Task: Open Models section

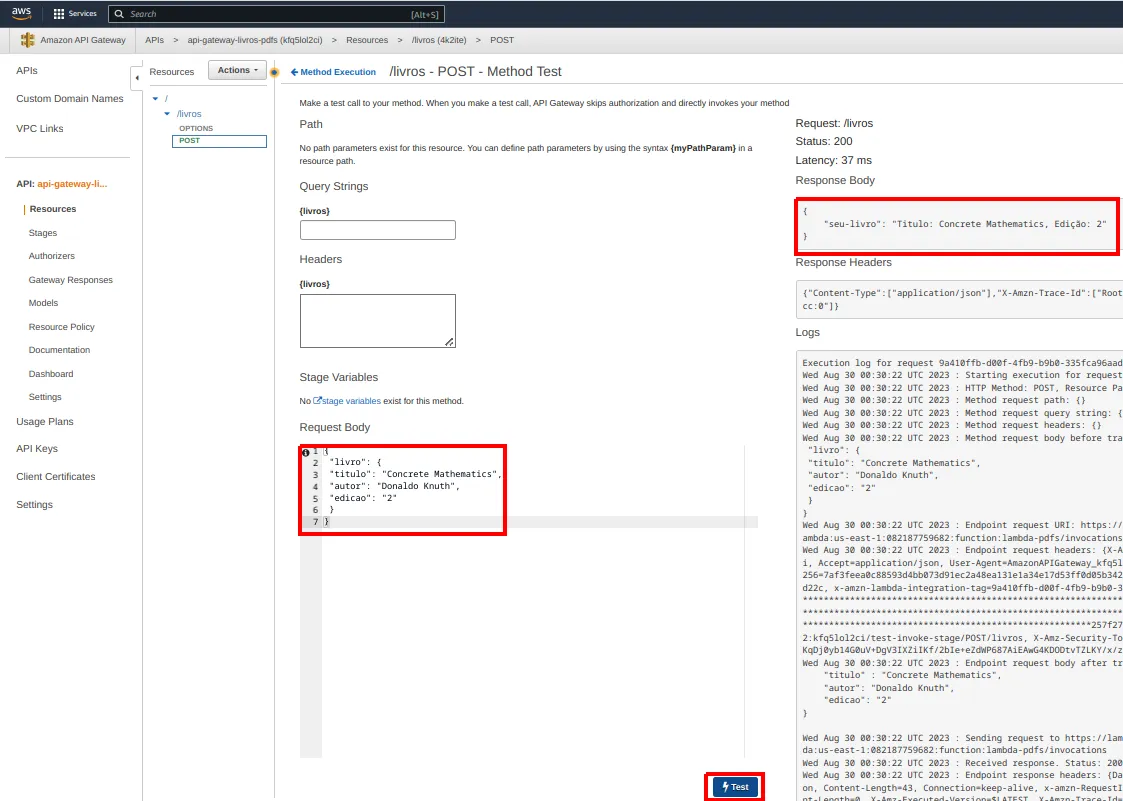Action: [43, 303]
